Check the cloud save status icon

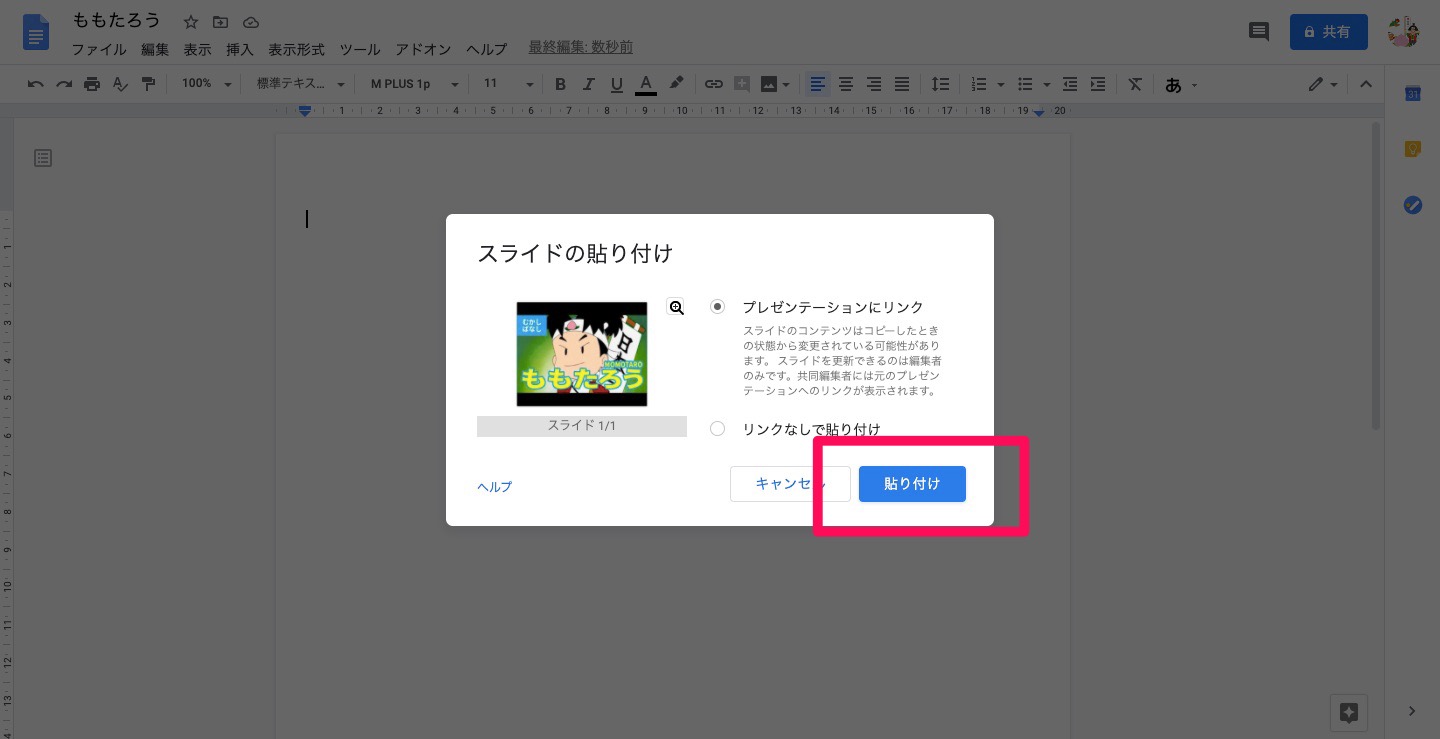(x=251, y=22)
